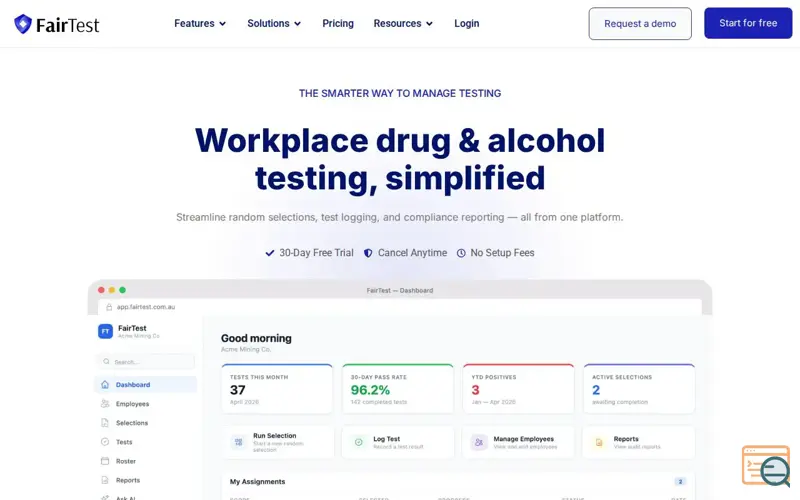Click the Employees people icon in sidebar
Image resolution: width=800 pixels, height=500 pixels.
click(105, 404)
